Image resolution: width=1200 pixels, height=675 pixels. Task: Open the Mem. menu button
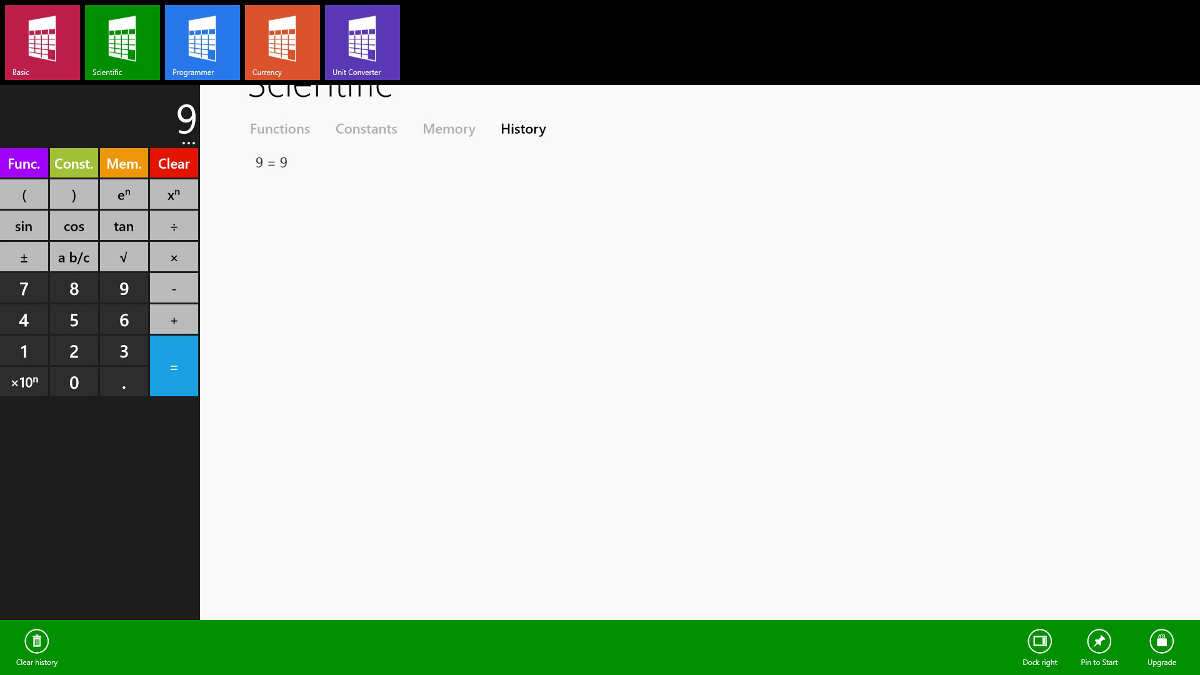pyautogui.click(x=124, y=163)
